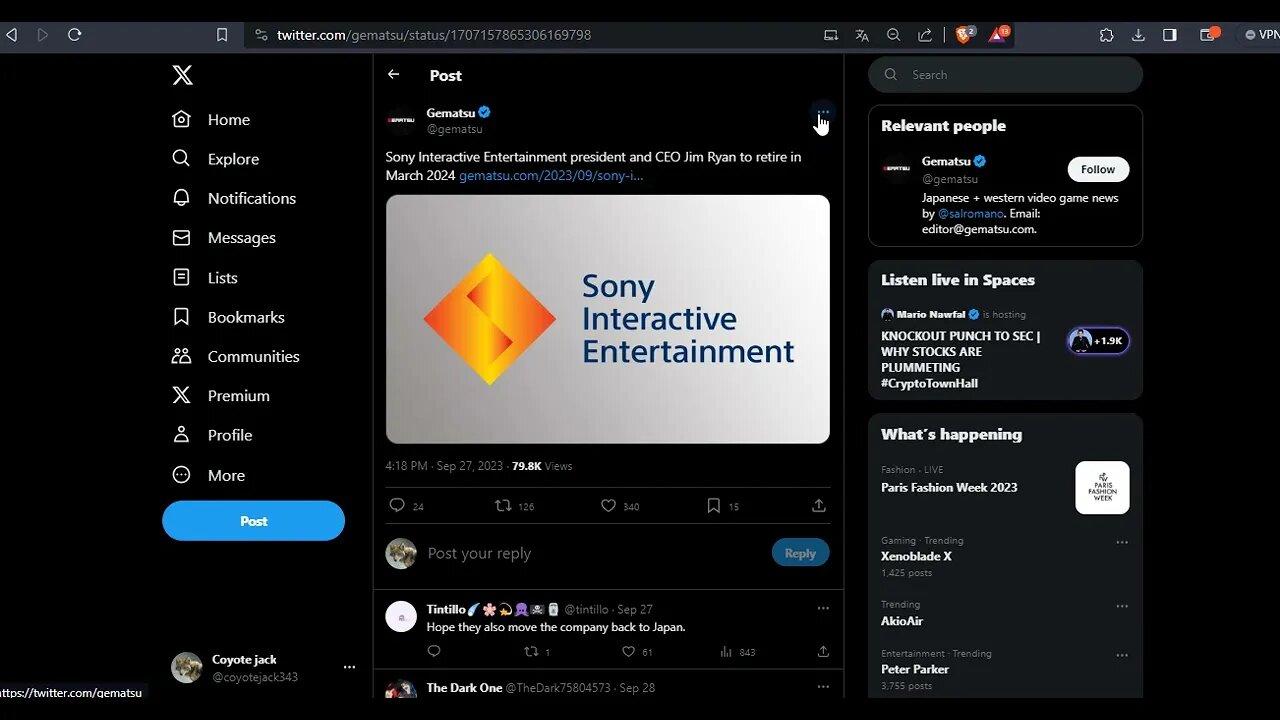Reply to Tintillo's comment
The image size is (1280, 720).
tap(434, 651)
